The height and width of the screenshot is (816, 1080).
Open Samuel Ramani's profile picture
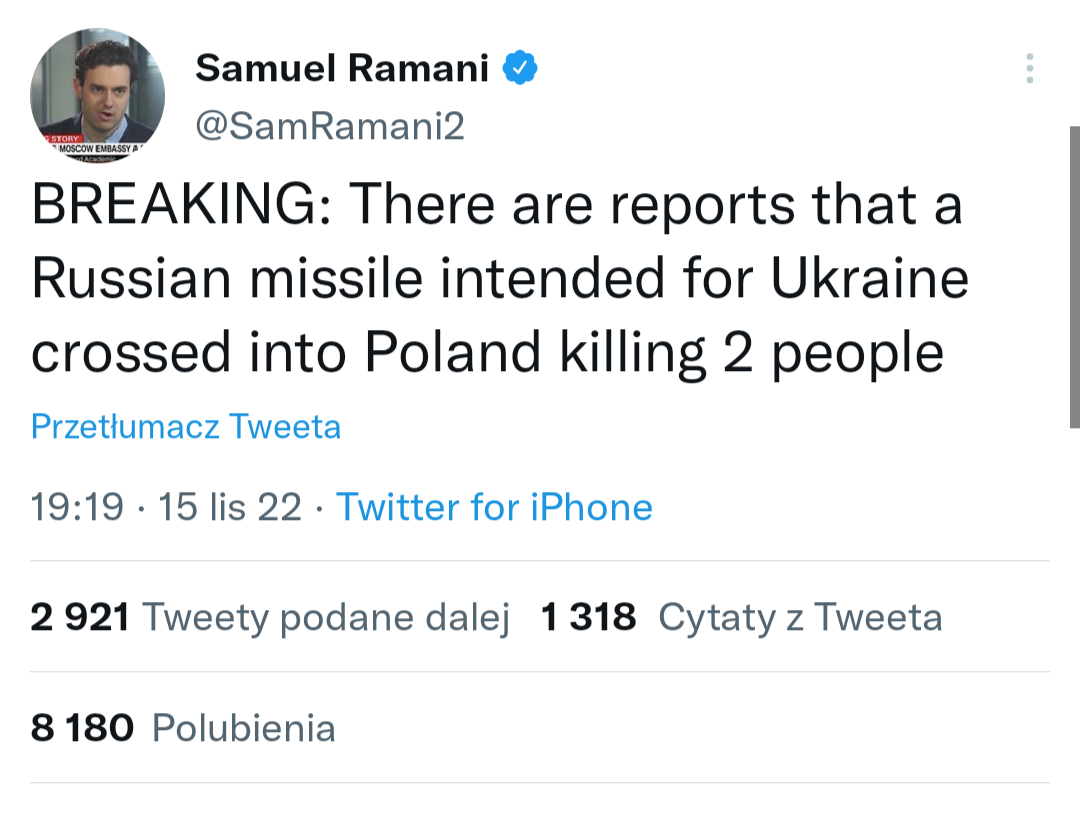(98, 95)
